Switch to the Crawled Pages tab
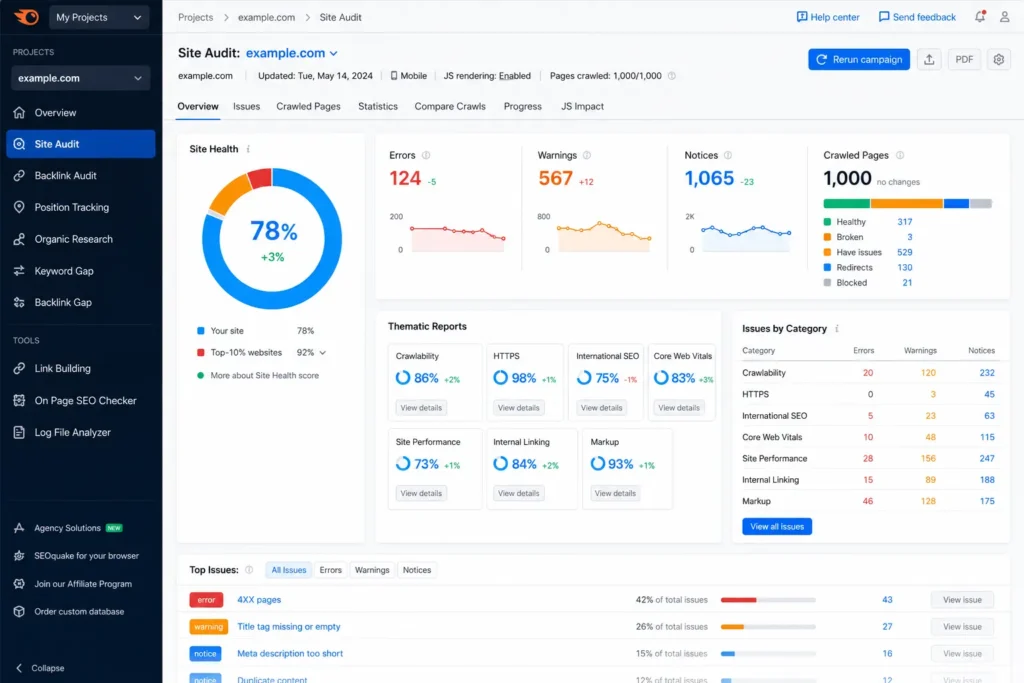 point(308,106)
